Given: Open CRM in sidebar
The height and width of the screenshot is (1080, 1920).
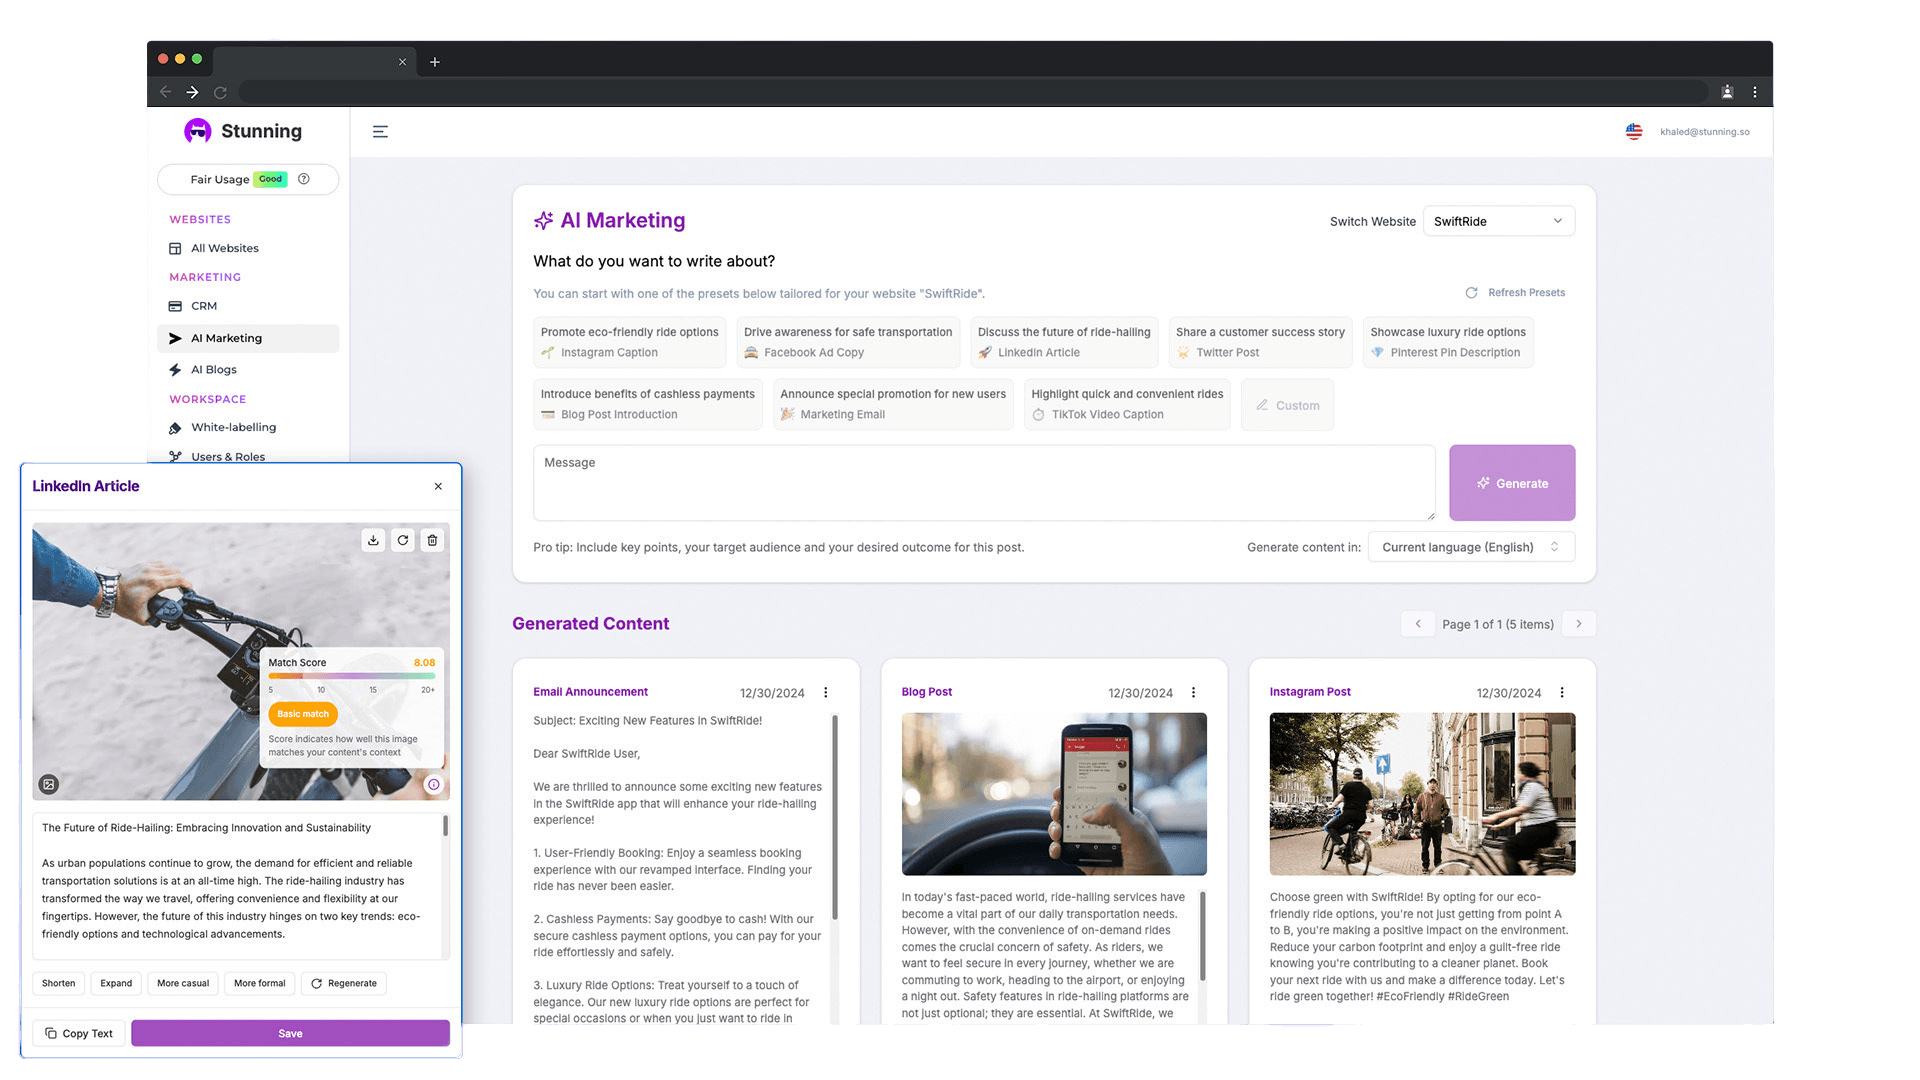Looking at the screenshot, I should point(248,306).
